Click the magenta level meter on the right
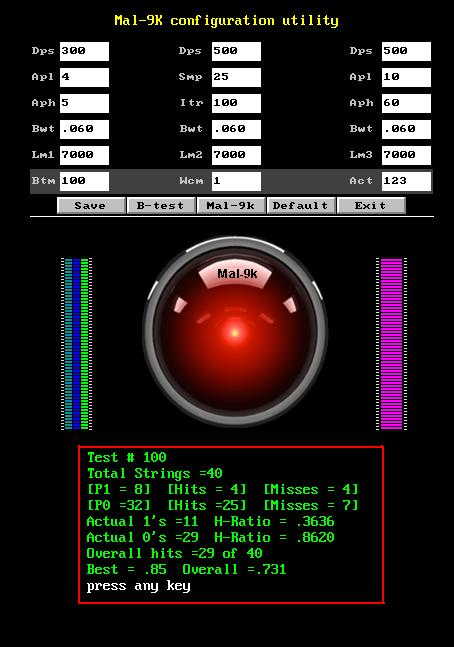The width and height of the screenshot is (454, 647). click(391, 344)
